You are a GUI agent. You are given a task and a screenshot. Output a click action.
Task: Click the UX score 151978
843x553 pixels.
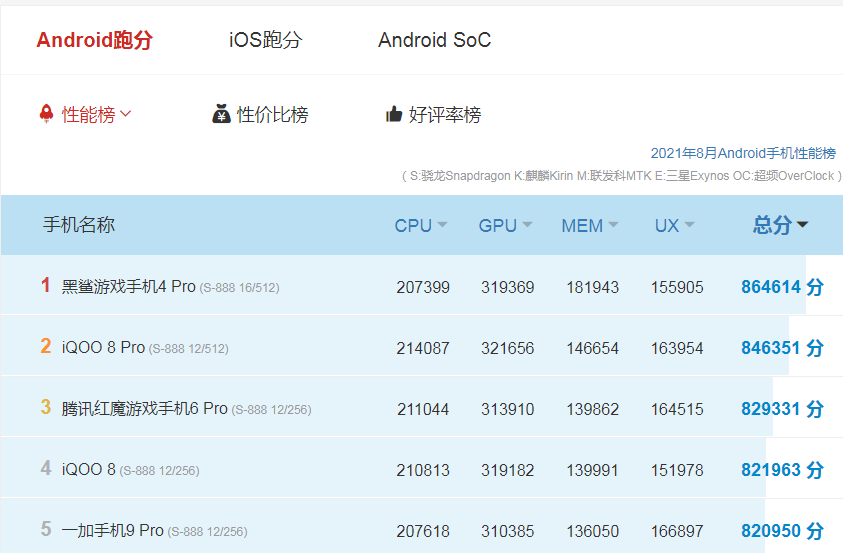point(677,470)
